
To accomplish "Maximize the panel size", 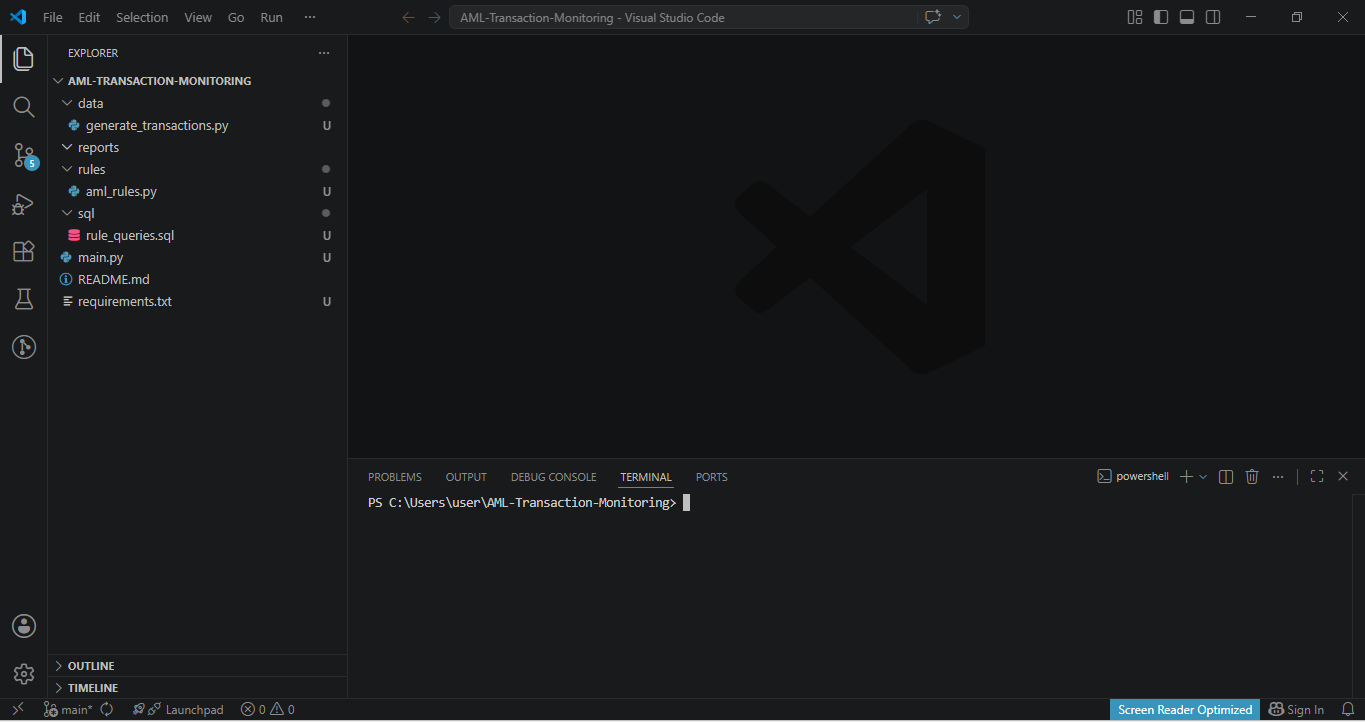I will [x=1317, y=477].
